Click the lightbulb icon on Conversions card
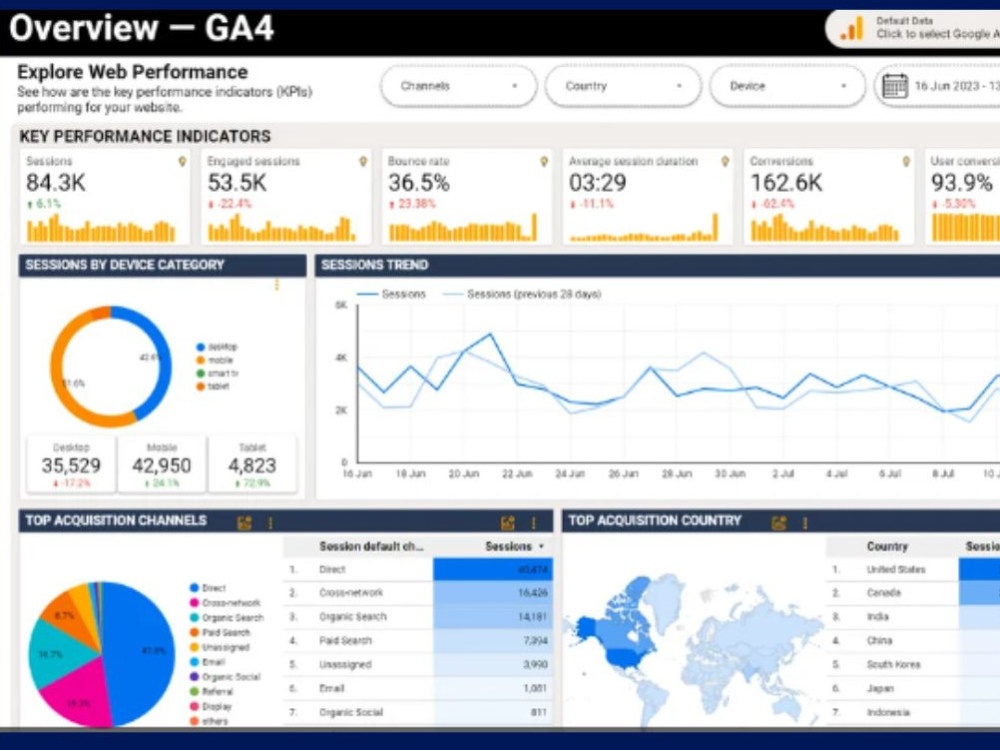Image resolution: width=1000 pixels, height=750 pixels. 906,161
